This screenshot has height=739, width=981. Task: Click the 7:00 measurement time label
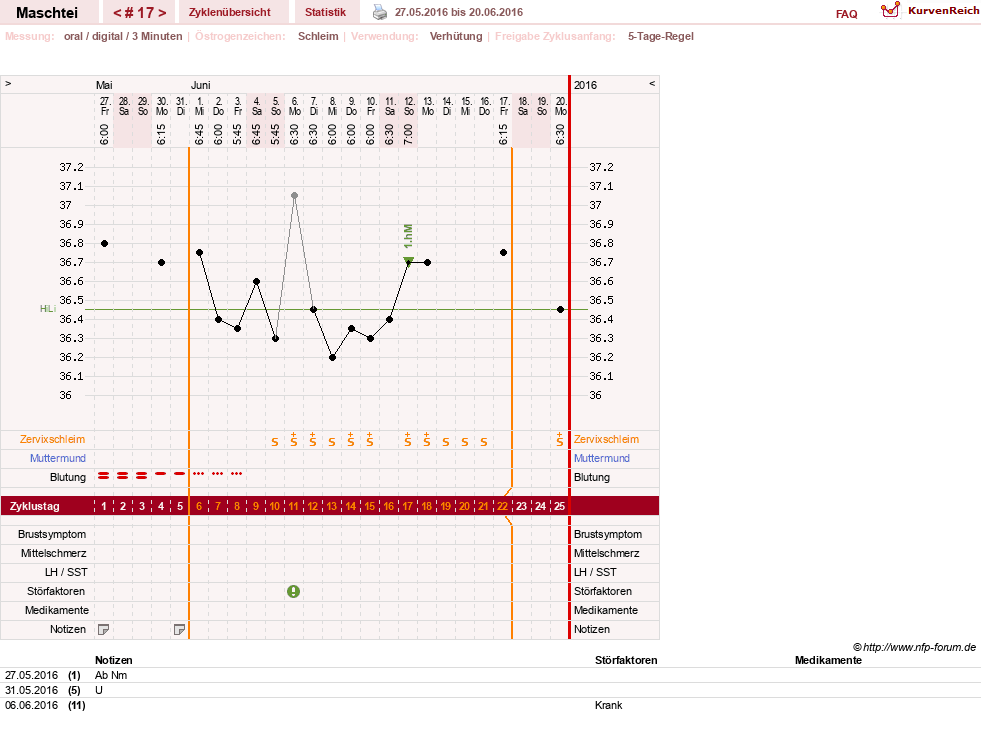[408, 135]
